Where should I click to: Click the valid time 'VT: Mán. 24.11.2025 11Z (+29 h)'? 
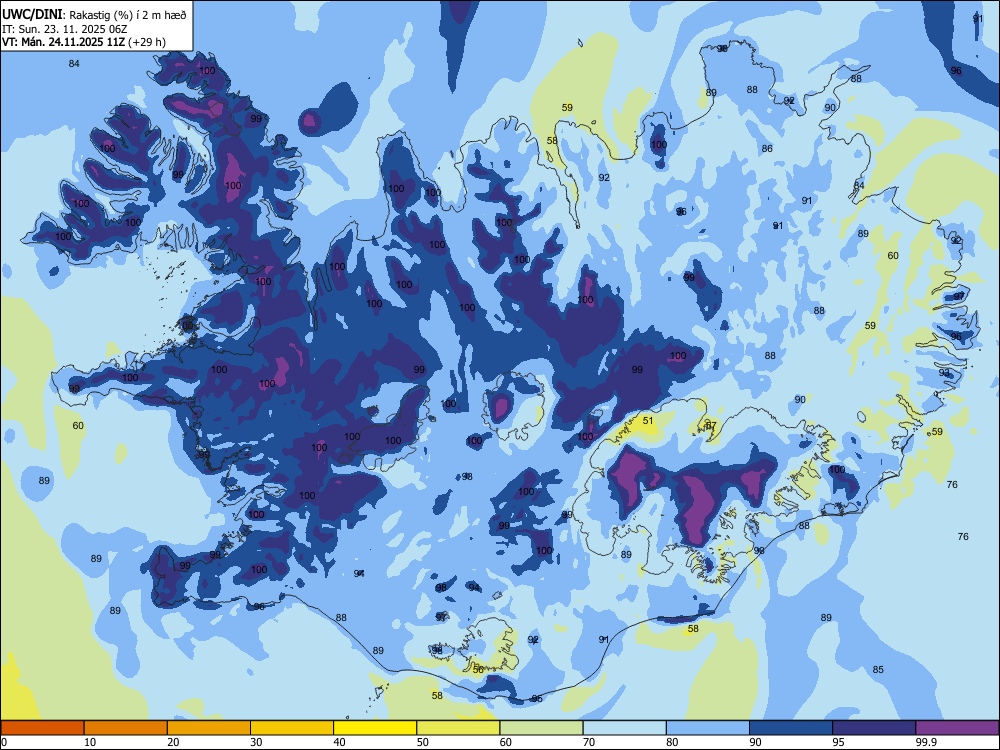tap(84, 42)
